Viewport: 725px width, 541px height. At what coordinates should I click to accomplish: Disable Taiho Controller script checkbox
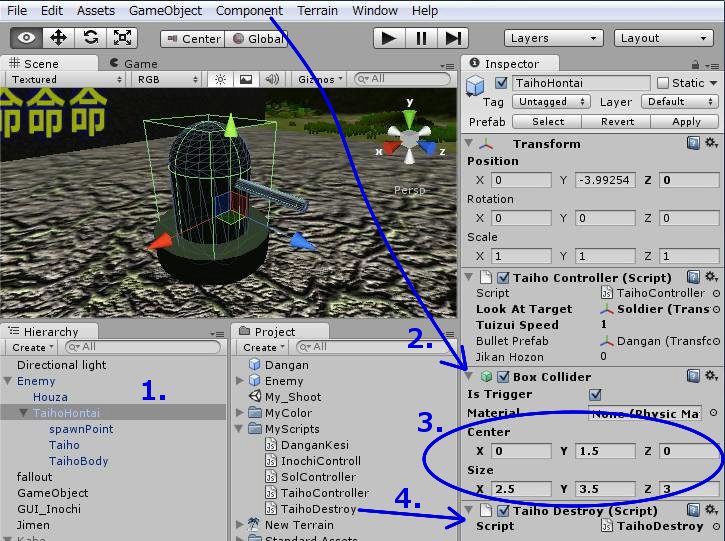503,278
